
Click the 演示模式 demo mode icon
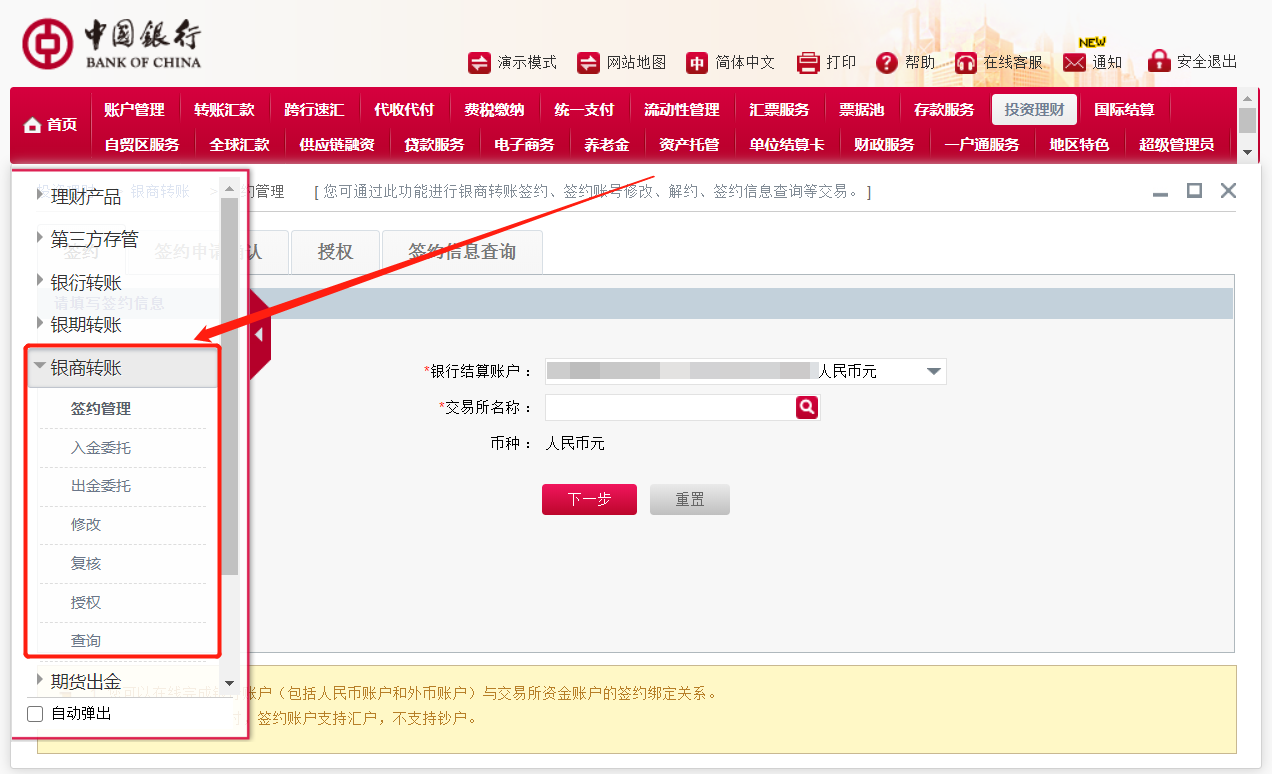(x=479, y=62)
